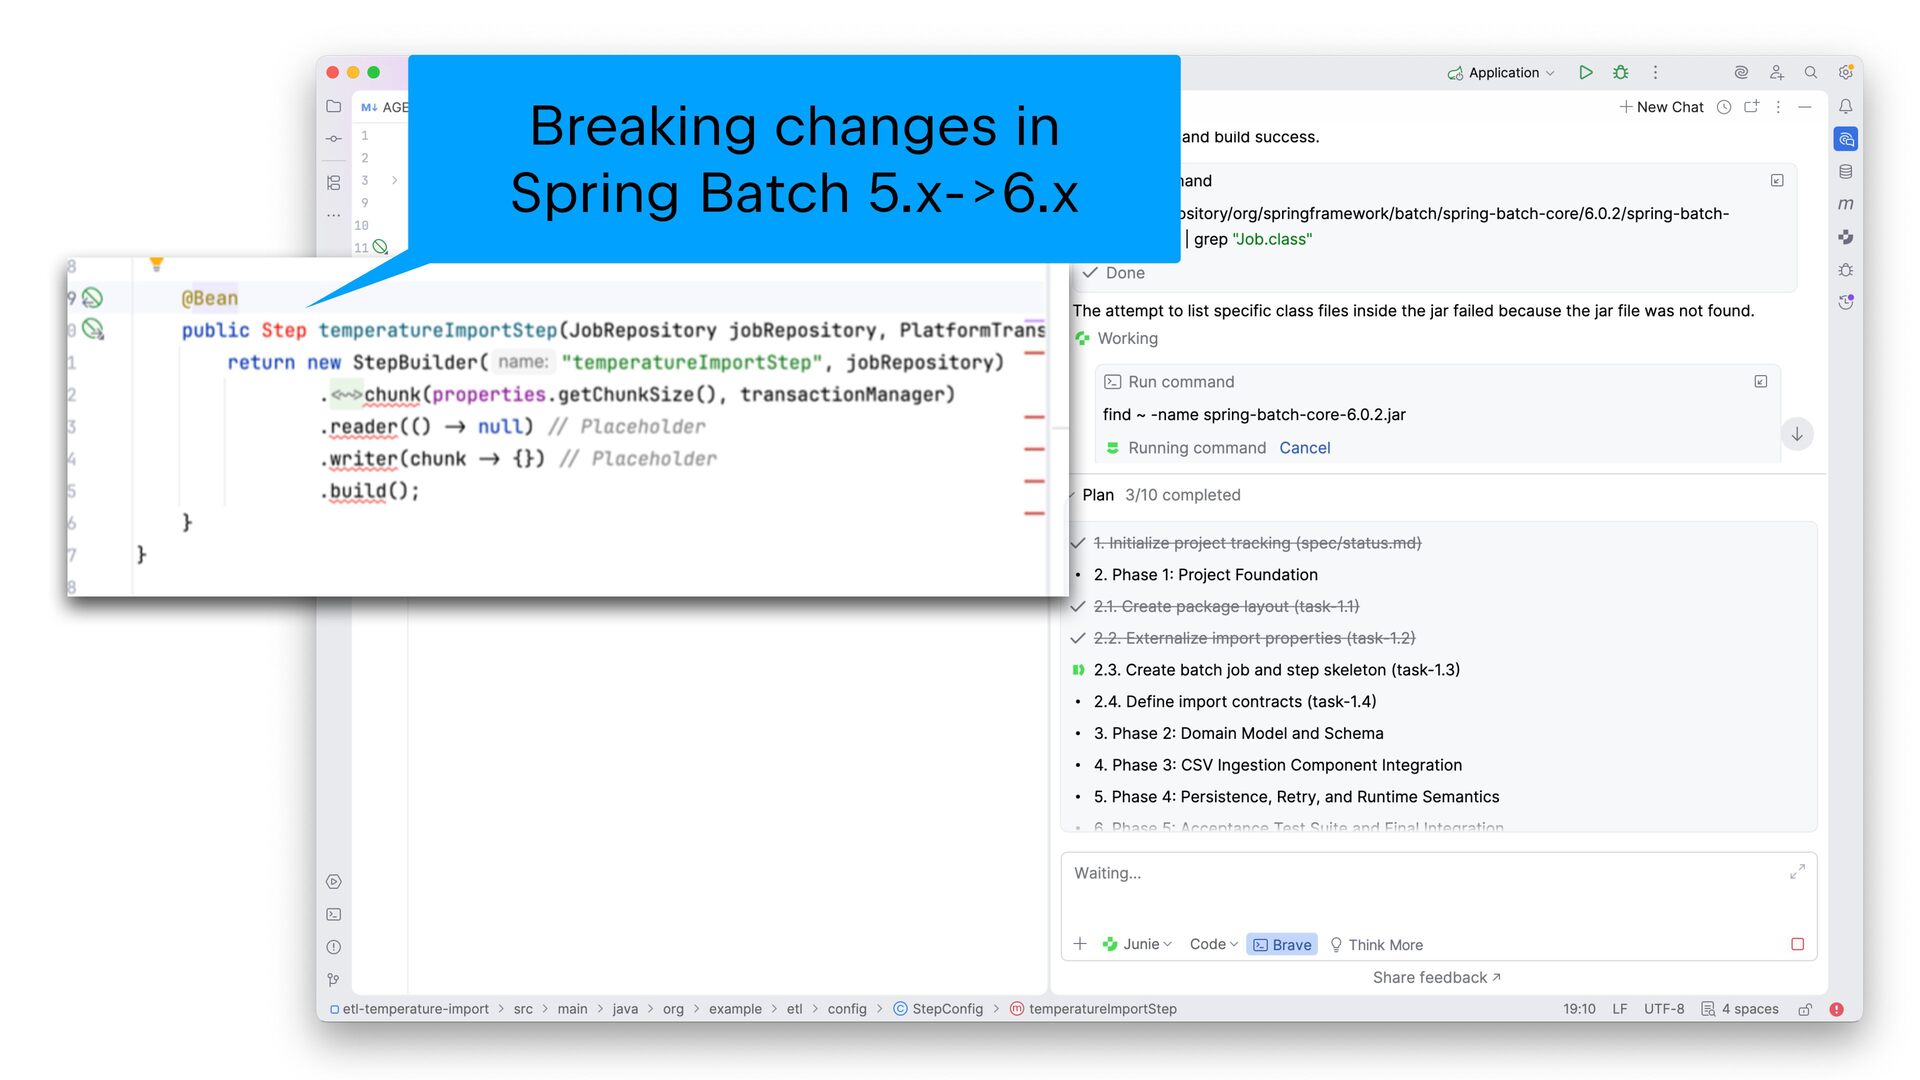The height and width of the screenshot is (1080, 1920).
Task: Click Search Everywhere magnifier icon
Action: click(x=1810, y=72)
